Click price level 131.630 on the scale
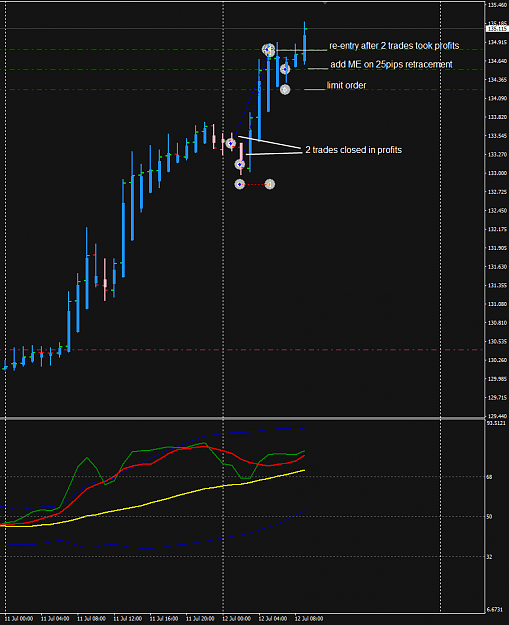 point(497,267)
